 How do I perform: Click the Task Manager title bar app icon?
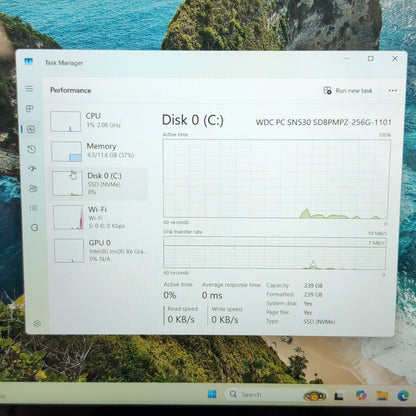[x=29, y=61]
